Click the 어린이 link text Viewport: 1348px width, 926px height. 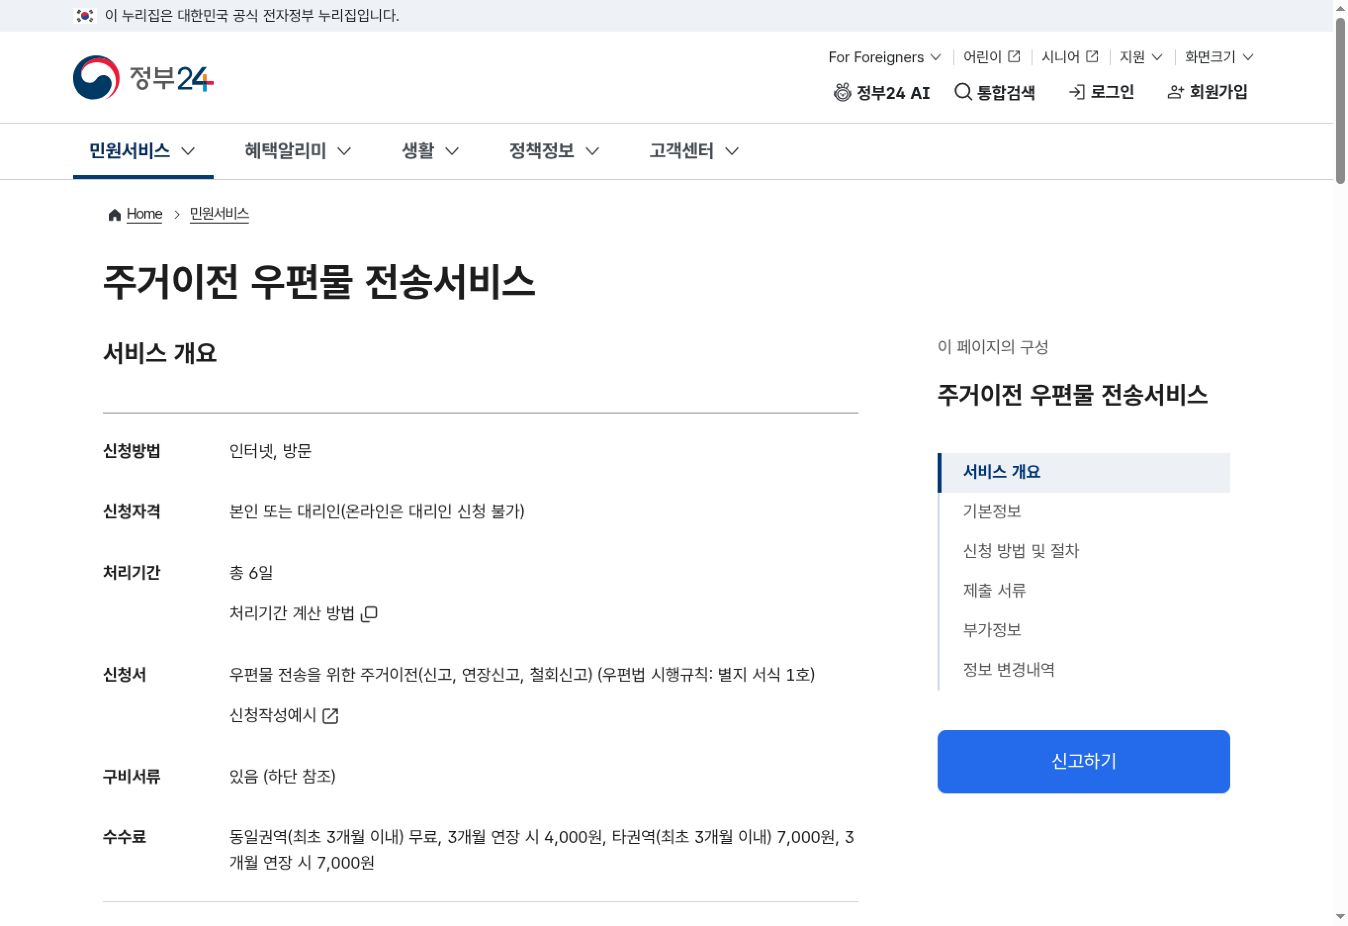[x=982, y=57]
